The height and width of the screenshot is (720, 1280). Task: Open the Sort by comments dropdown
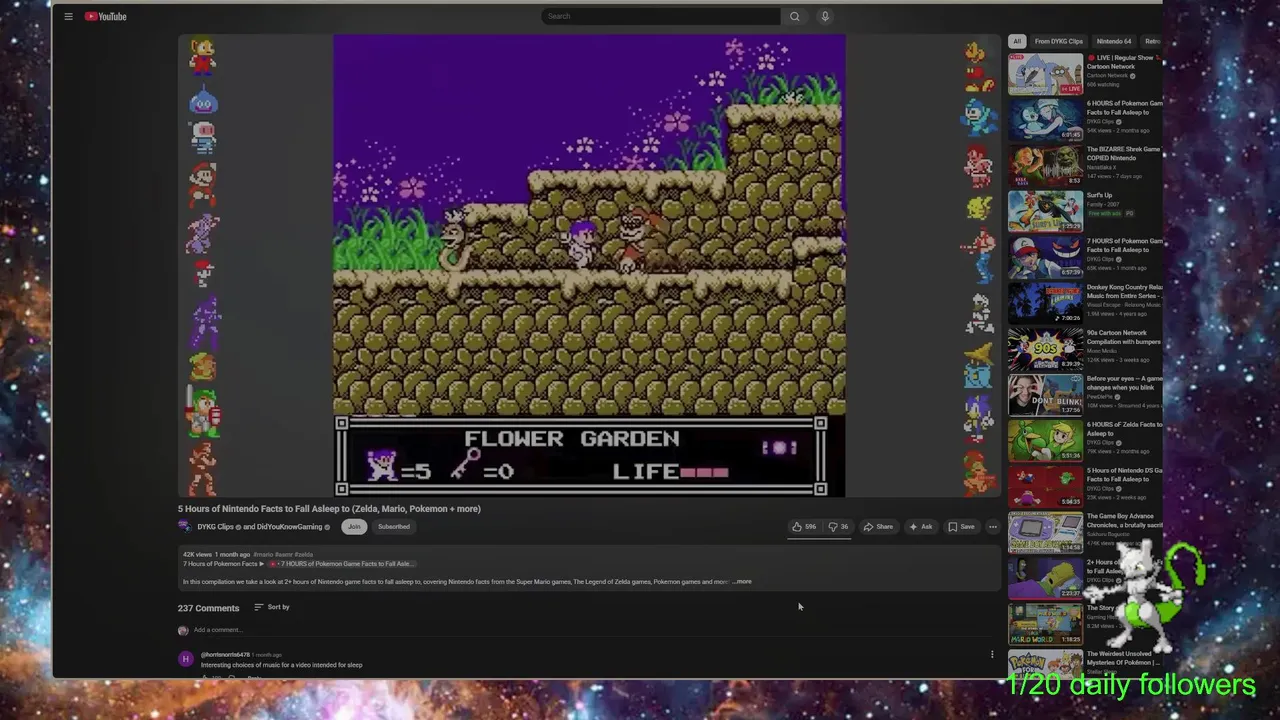point(272,607)
